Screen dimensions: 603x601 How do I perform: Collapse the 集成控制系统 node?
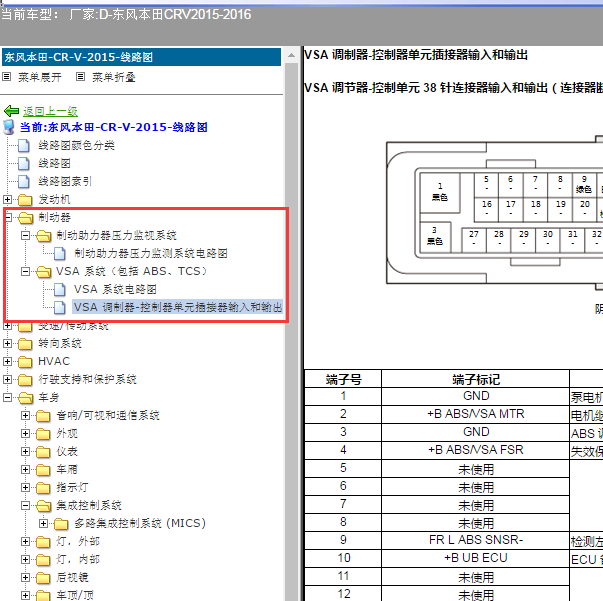(x=25, y=505)
